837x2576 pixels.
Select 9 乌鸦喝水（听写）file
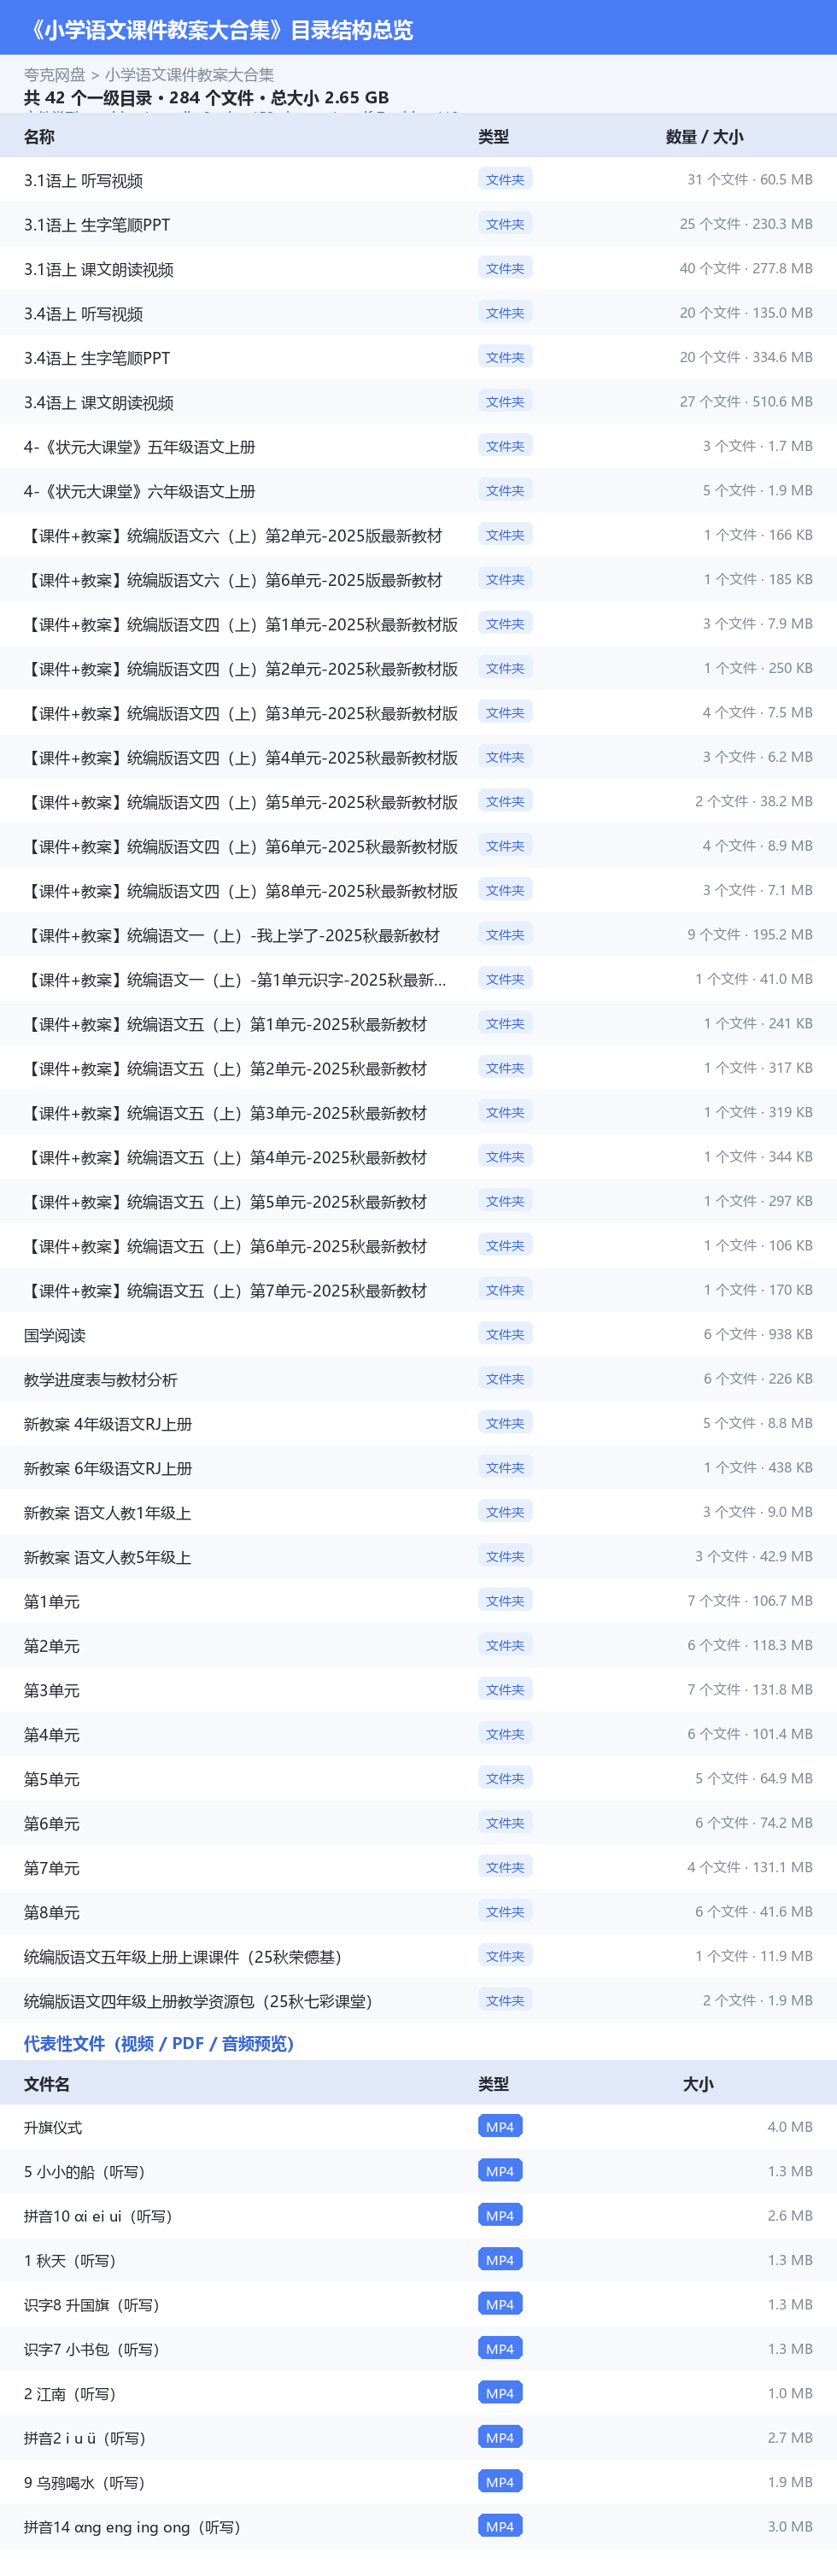418,2482
